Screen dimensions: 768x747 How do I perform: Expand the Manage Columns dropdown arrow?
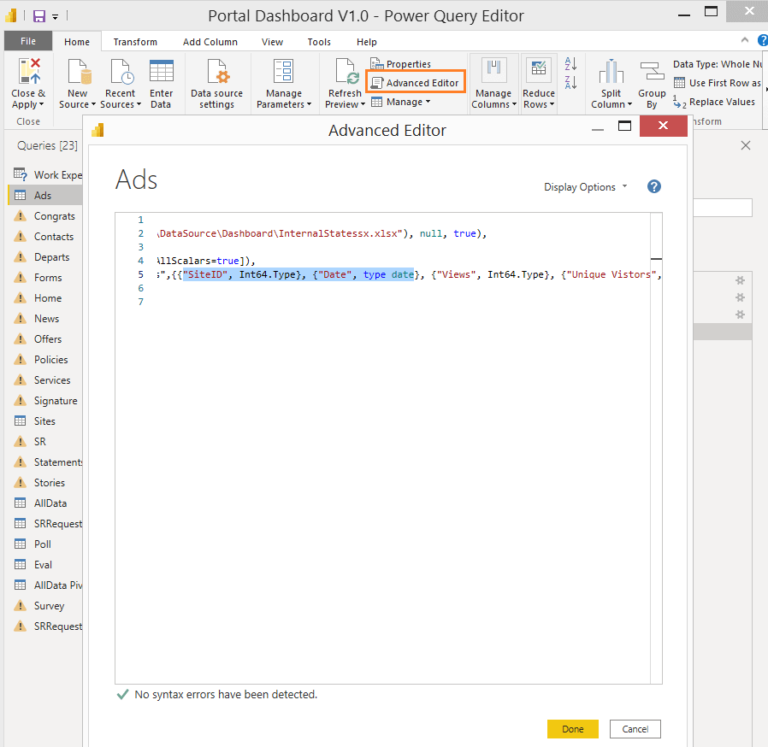(x=514, y=104)
